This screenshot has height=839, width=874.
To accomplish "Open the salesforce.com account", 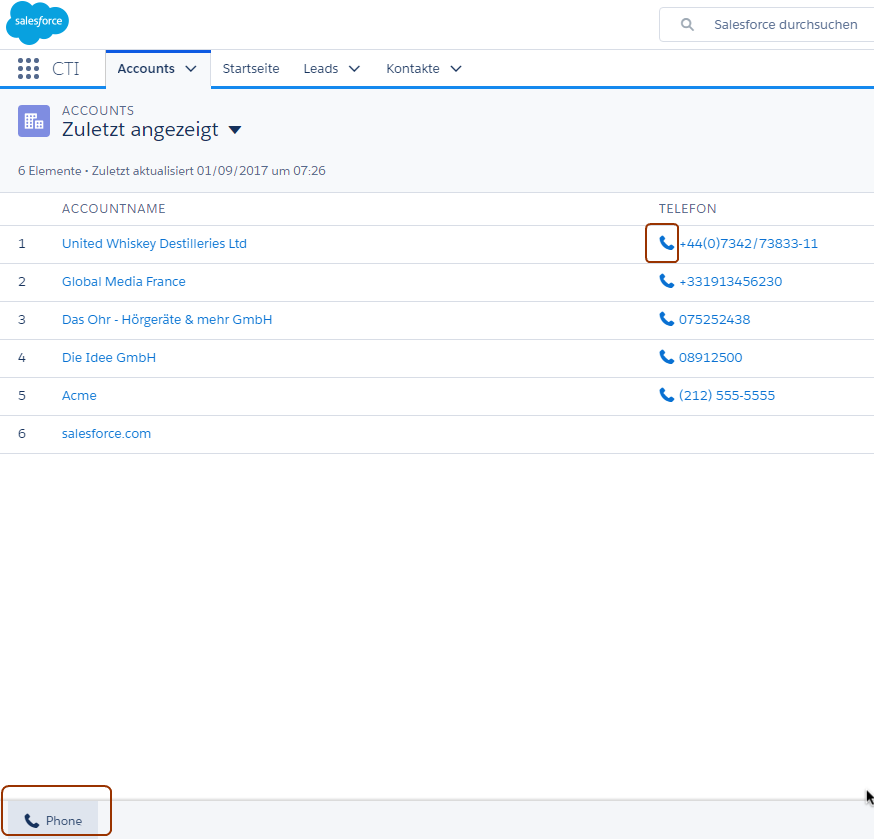I will (106, 433).
